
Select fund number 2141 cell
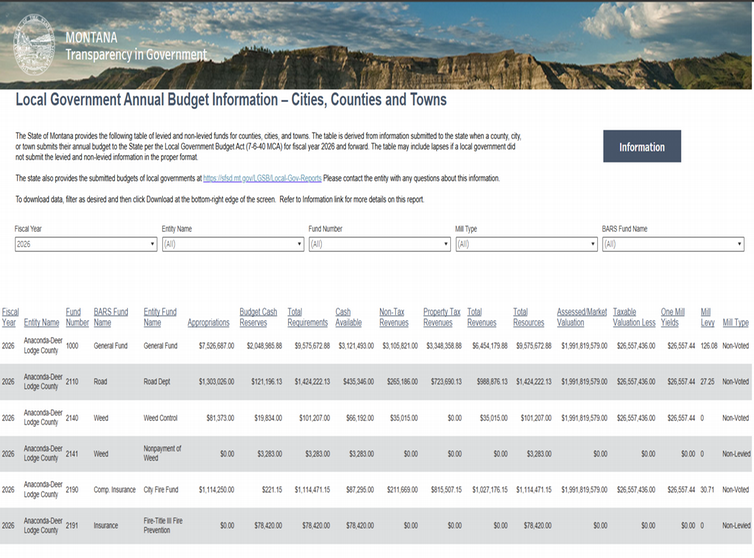tap(72, 454)
